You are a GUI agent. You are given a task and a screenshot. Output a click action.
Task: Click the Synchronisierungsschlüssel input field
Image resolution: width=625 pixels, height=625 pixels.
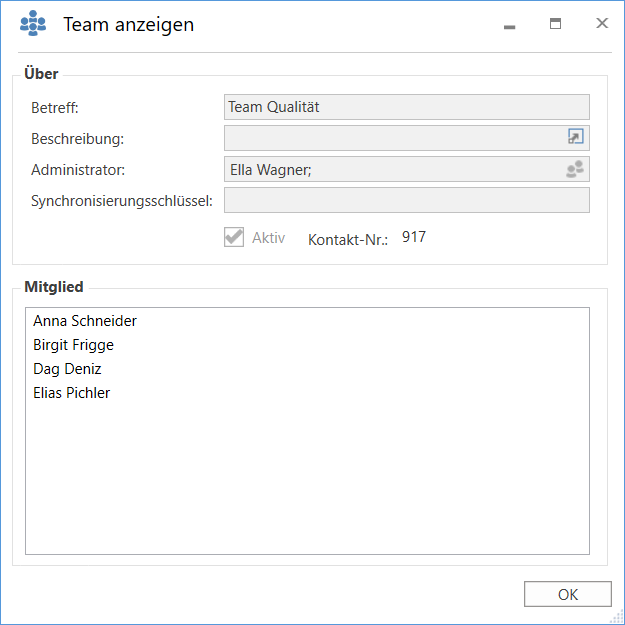coord(406,201)
